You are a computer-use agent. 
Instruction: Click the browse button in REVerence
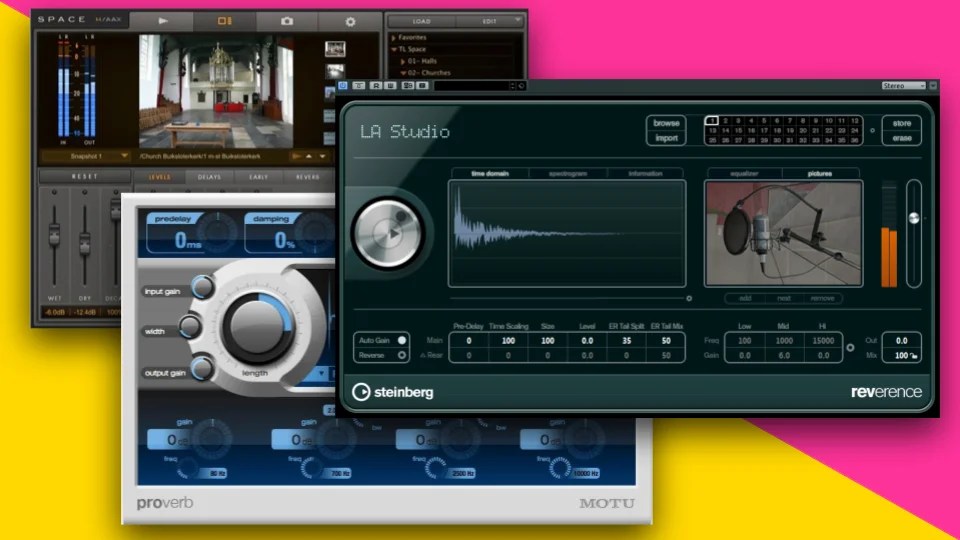(x=666, y=123)
